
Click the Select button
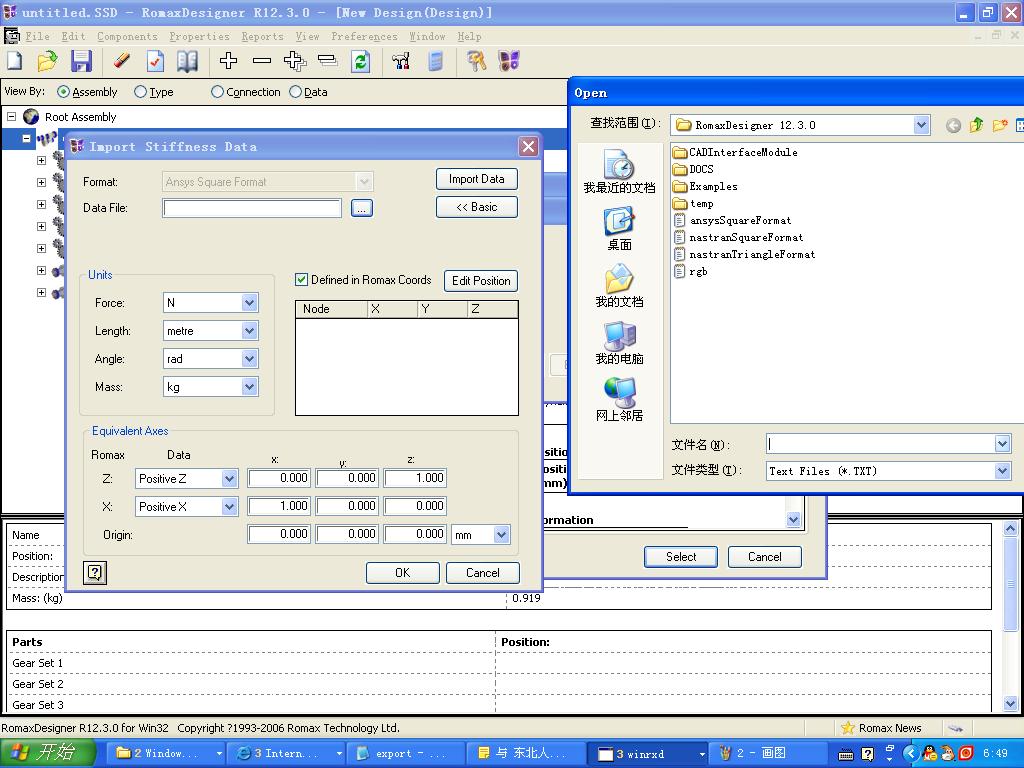680,557
